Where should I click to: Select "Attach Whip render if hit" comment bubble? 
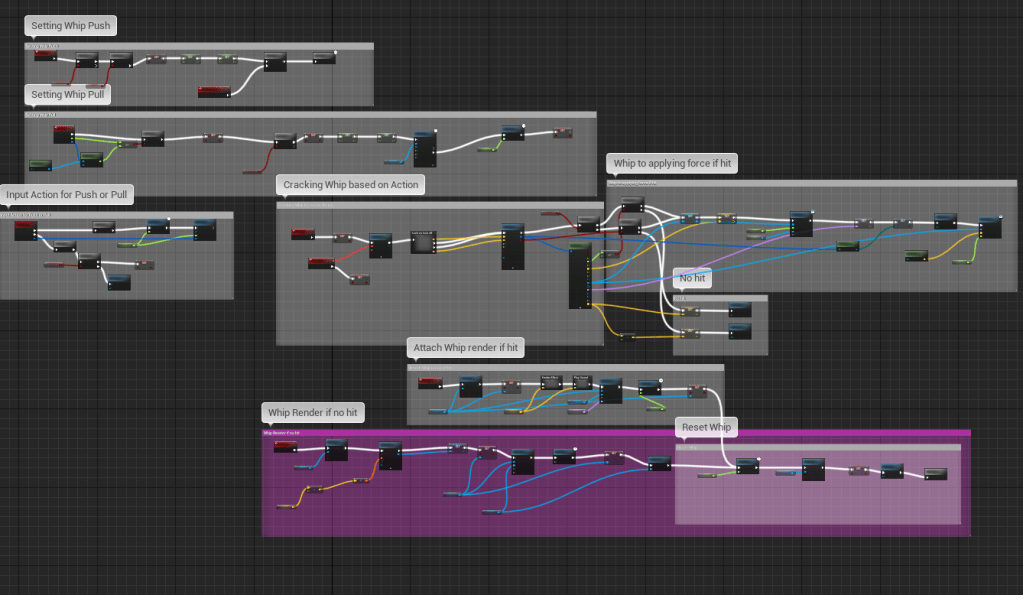(x=466, y=348)
